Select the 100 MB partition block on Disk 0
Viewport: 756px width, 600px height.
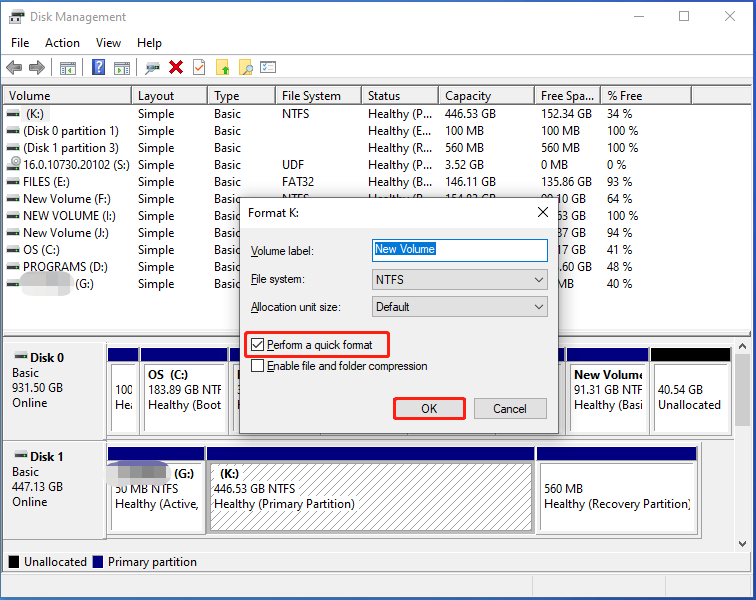click(x=123, y=390)
